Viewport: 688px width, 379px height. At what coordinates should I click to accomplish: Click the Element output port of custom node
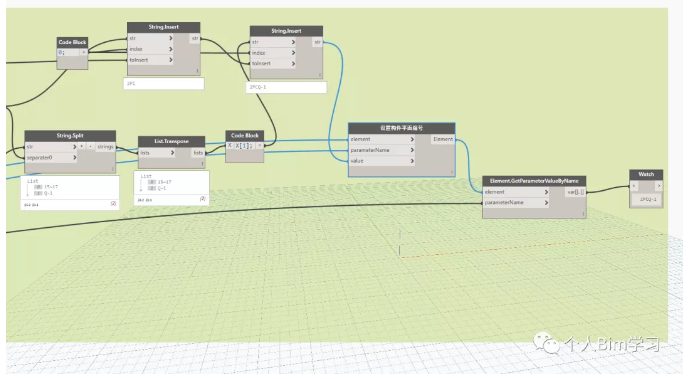coord(443,139)
